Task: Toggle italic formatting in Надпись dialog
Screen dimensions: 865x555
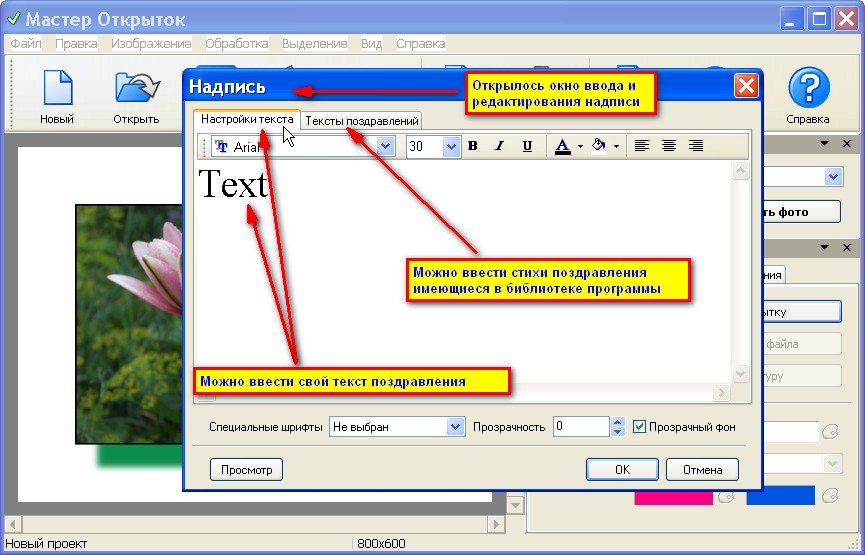Action: tap(499, 146)
